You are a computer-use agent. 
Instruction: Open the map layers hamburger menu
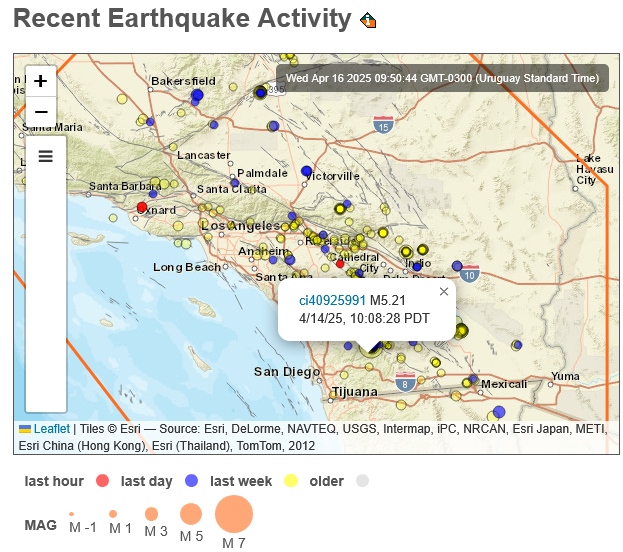46,156
